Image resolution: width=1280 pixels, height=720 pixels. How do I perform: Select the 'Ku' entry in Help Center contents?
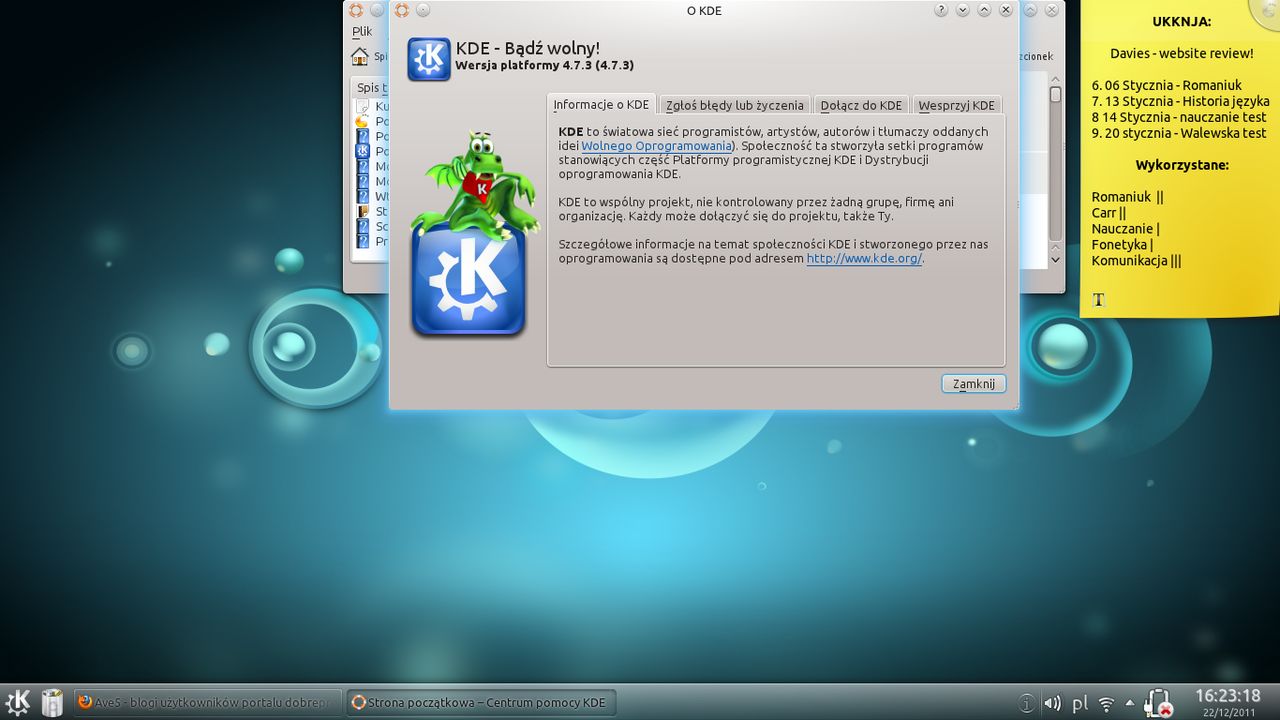coord(372,106)
